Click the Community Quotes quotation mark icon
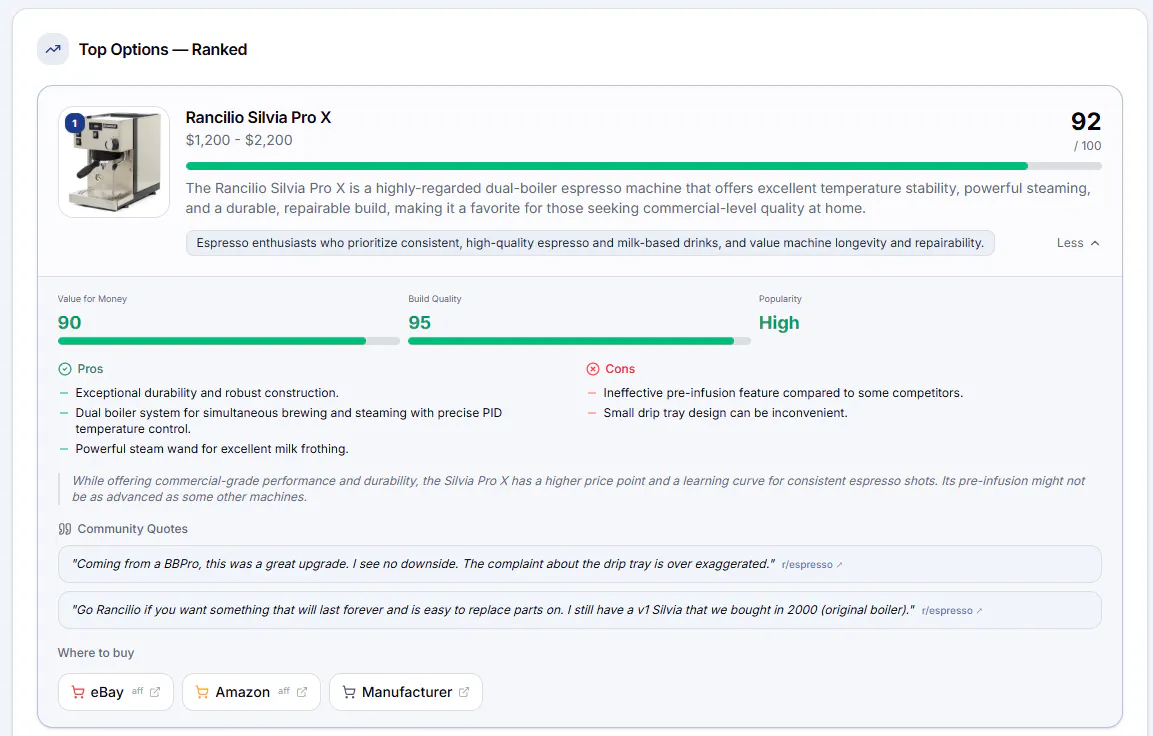This screenshot has width=1153, height=736. point(65,529)
